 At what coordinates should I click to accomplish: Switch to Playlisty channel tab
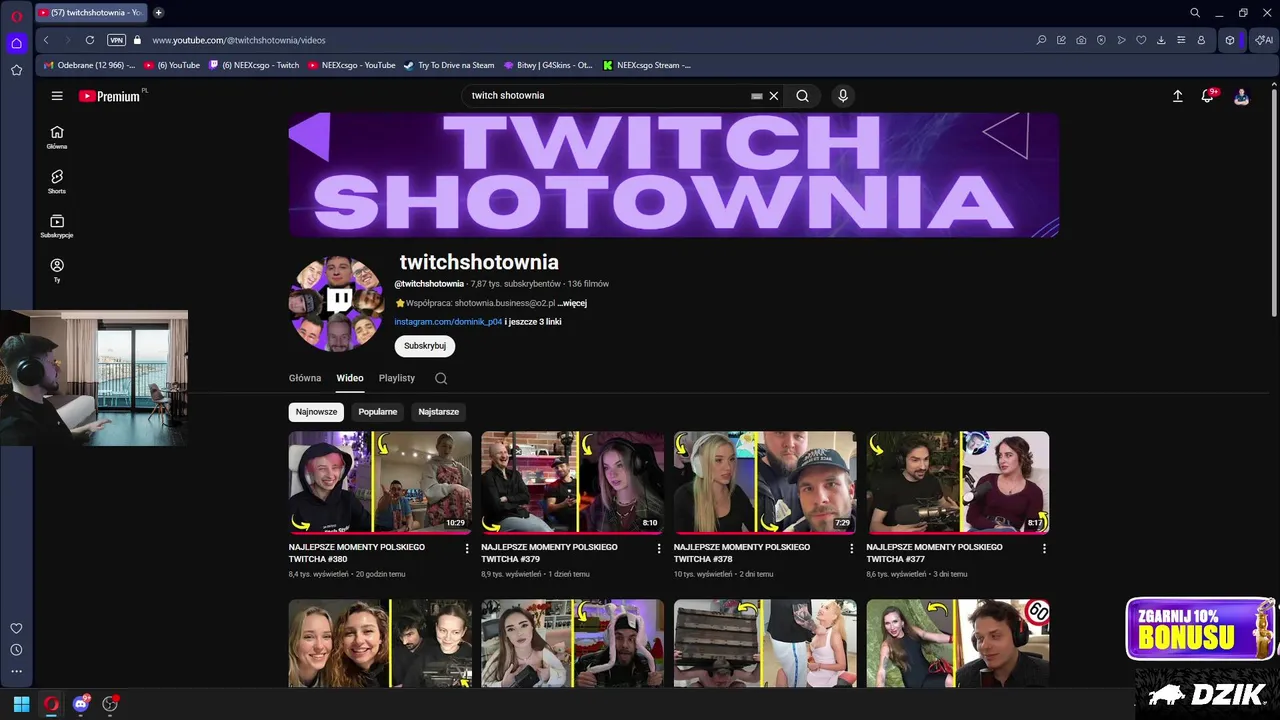coord(397,378)
